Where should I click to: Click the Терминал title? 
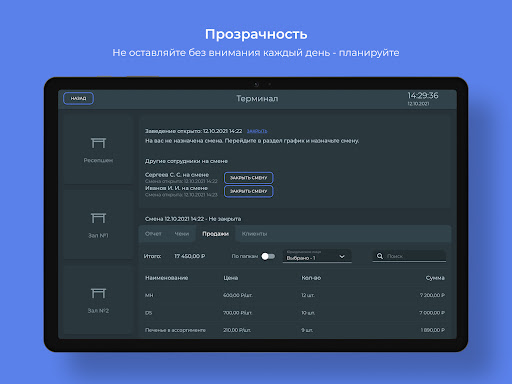pyautogui.click(x=257, y=98)
